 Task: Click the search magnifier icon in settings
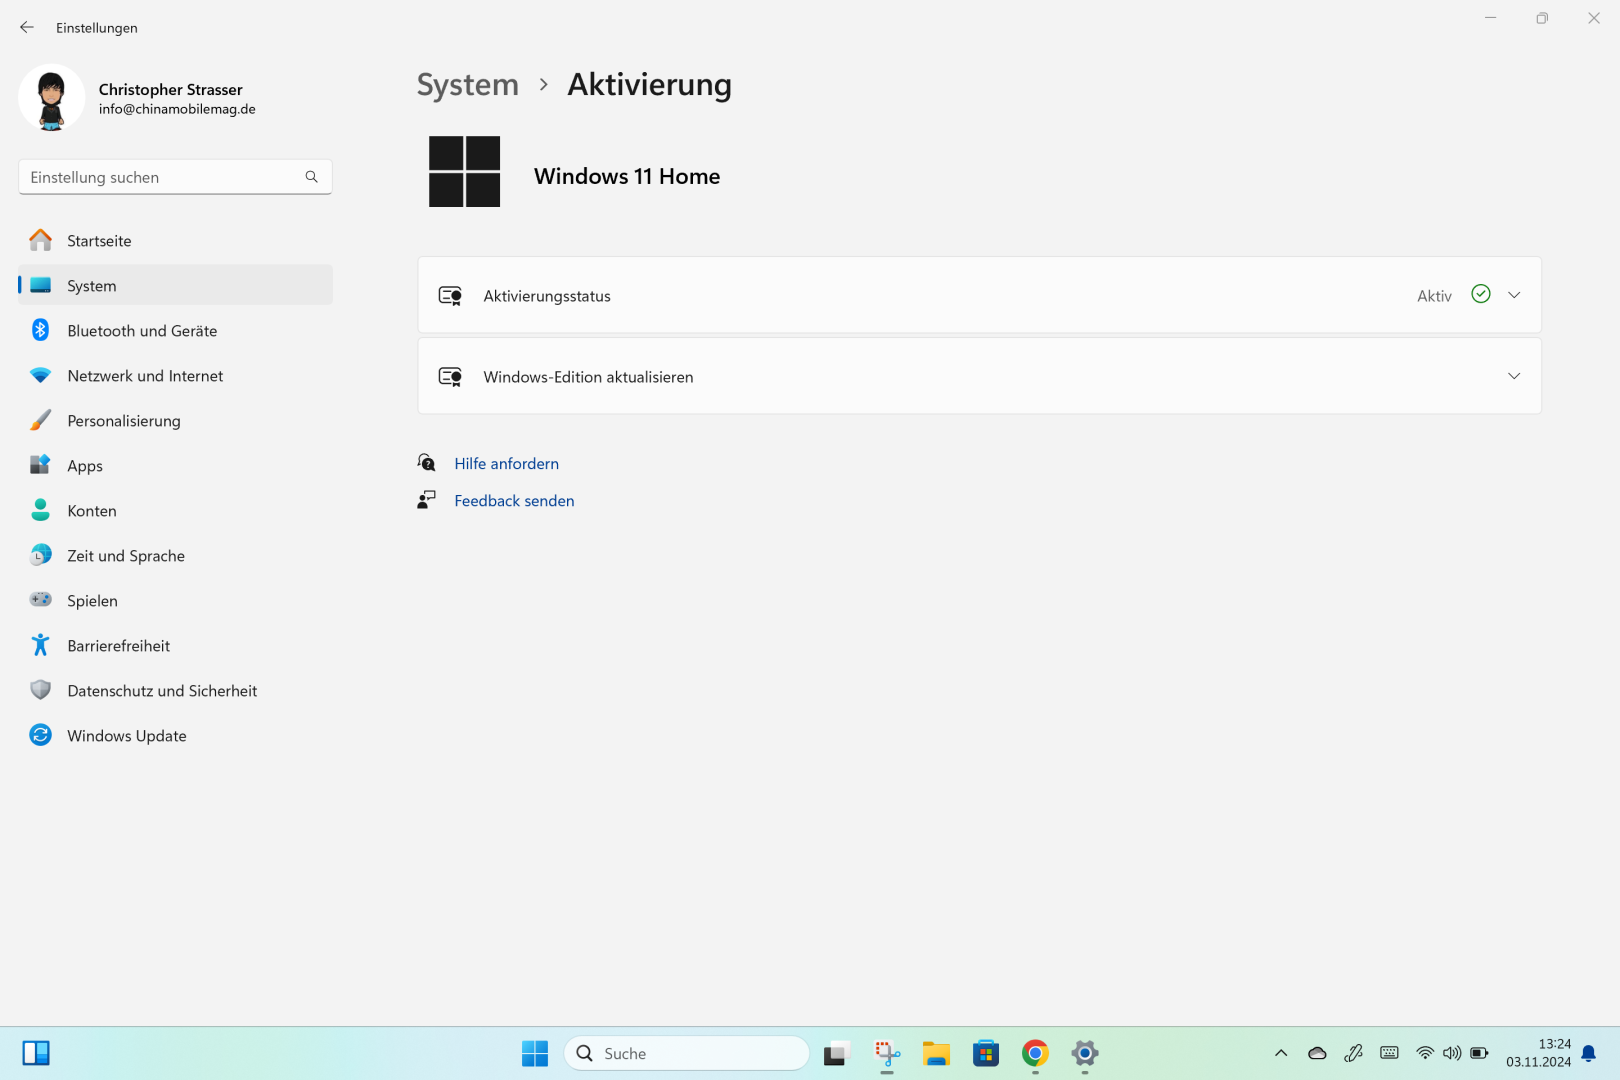pos(311,177)
